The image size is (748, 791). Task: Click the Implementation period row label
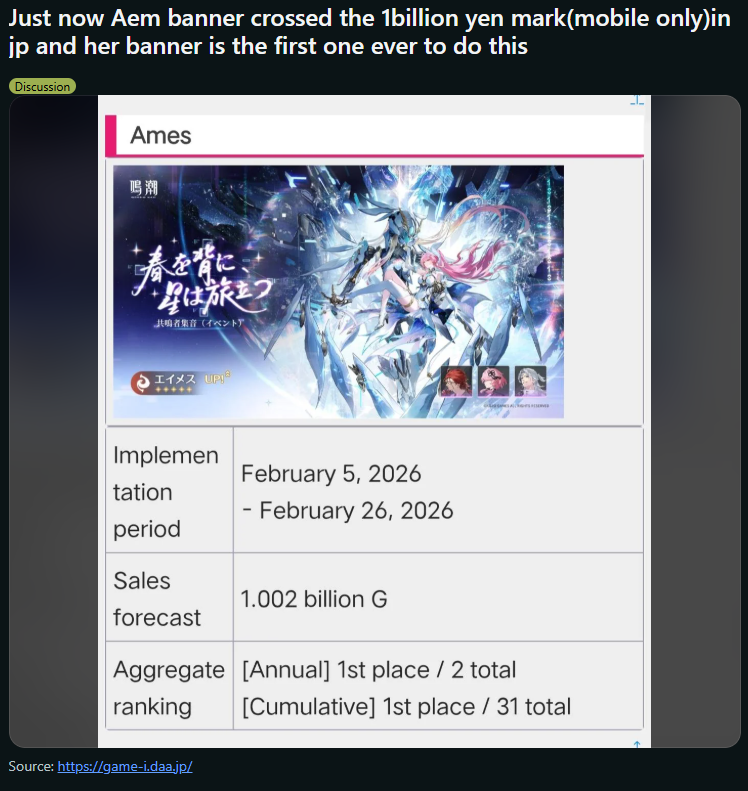pyautogui.click(x=166, y=492)
